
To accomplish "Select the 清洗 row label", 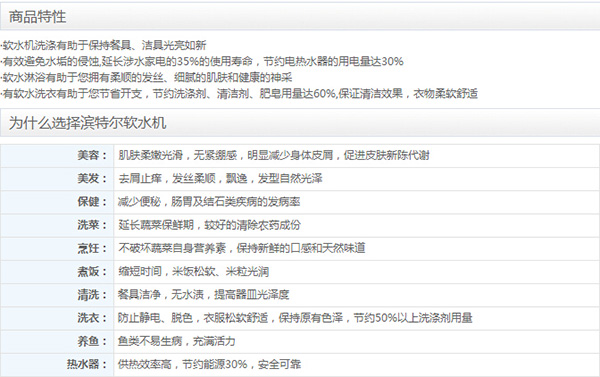I will coord(92,295).
